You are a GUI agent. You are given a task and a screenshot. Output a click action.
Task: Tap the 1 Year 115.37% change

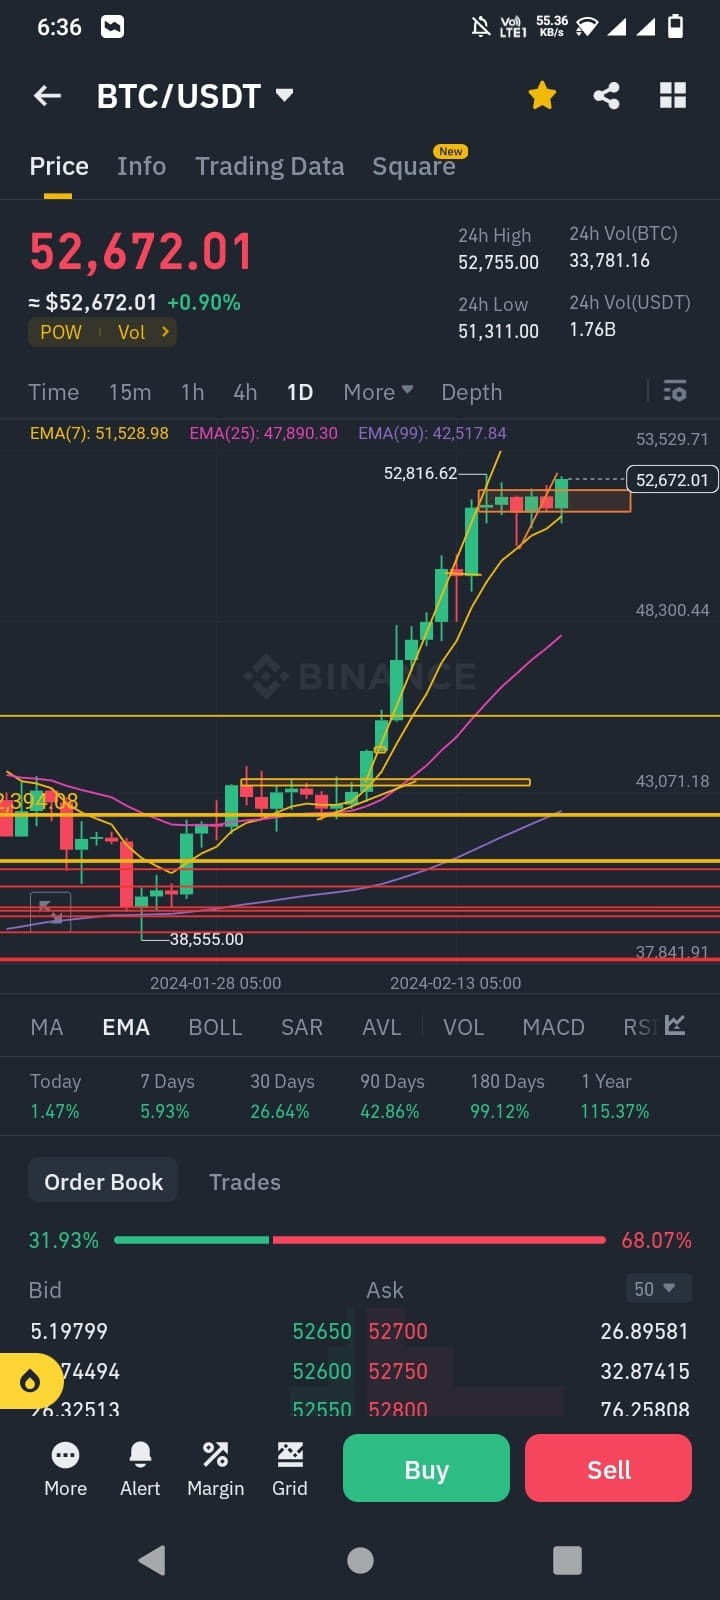pos(615,1096)
